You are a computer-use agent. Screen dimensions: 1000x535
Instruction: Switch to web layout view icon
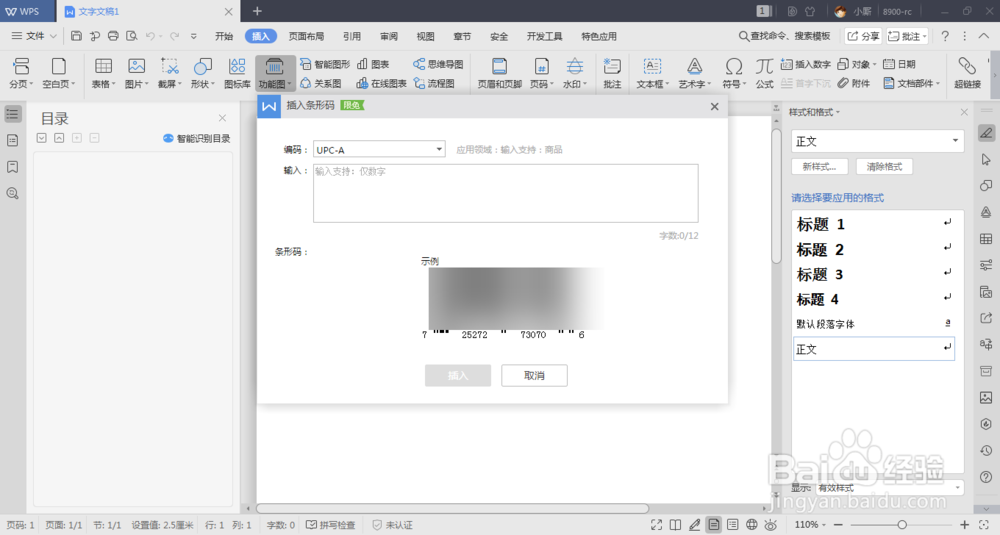(752, 524)
